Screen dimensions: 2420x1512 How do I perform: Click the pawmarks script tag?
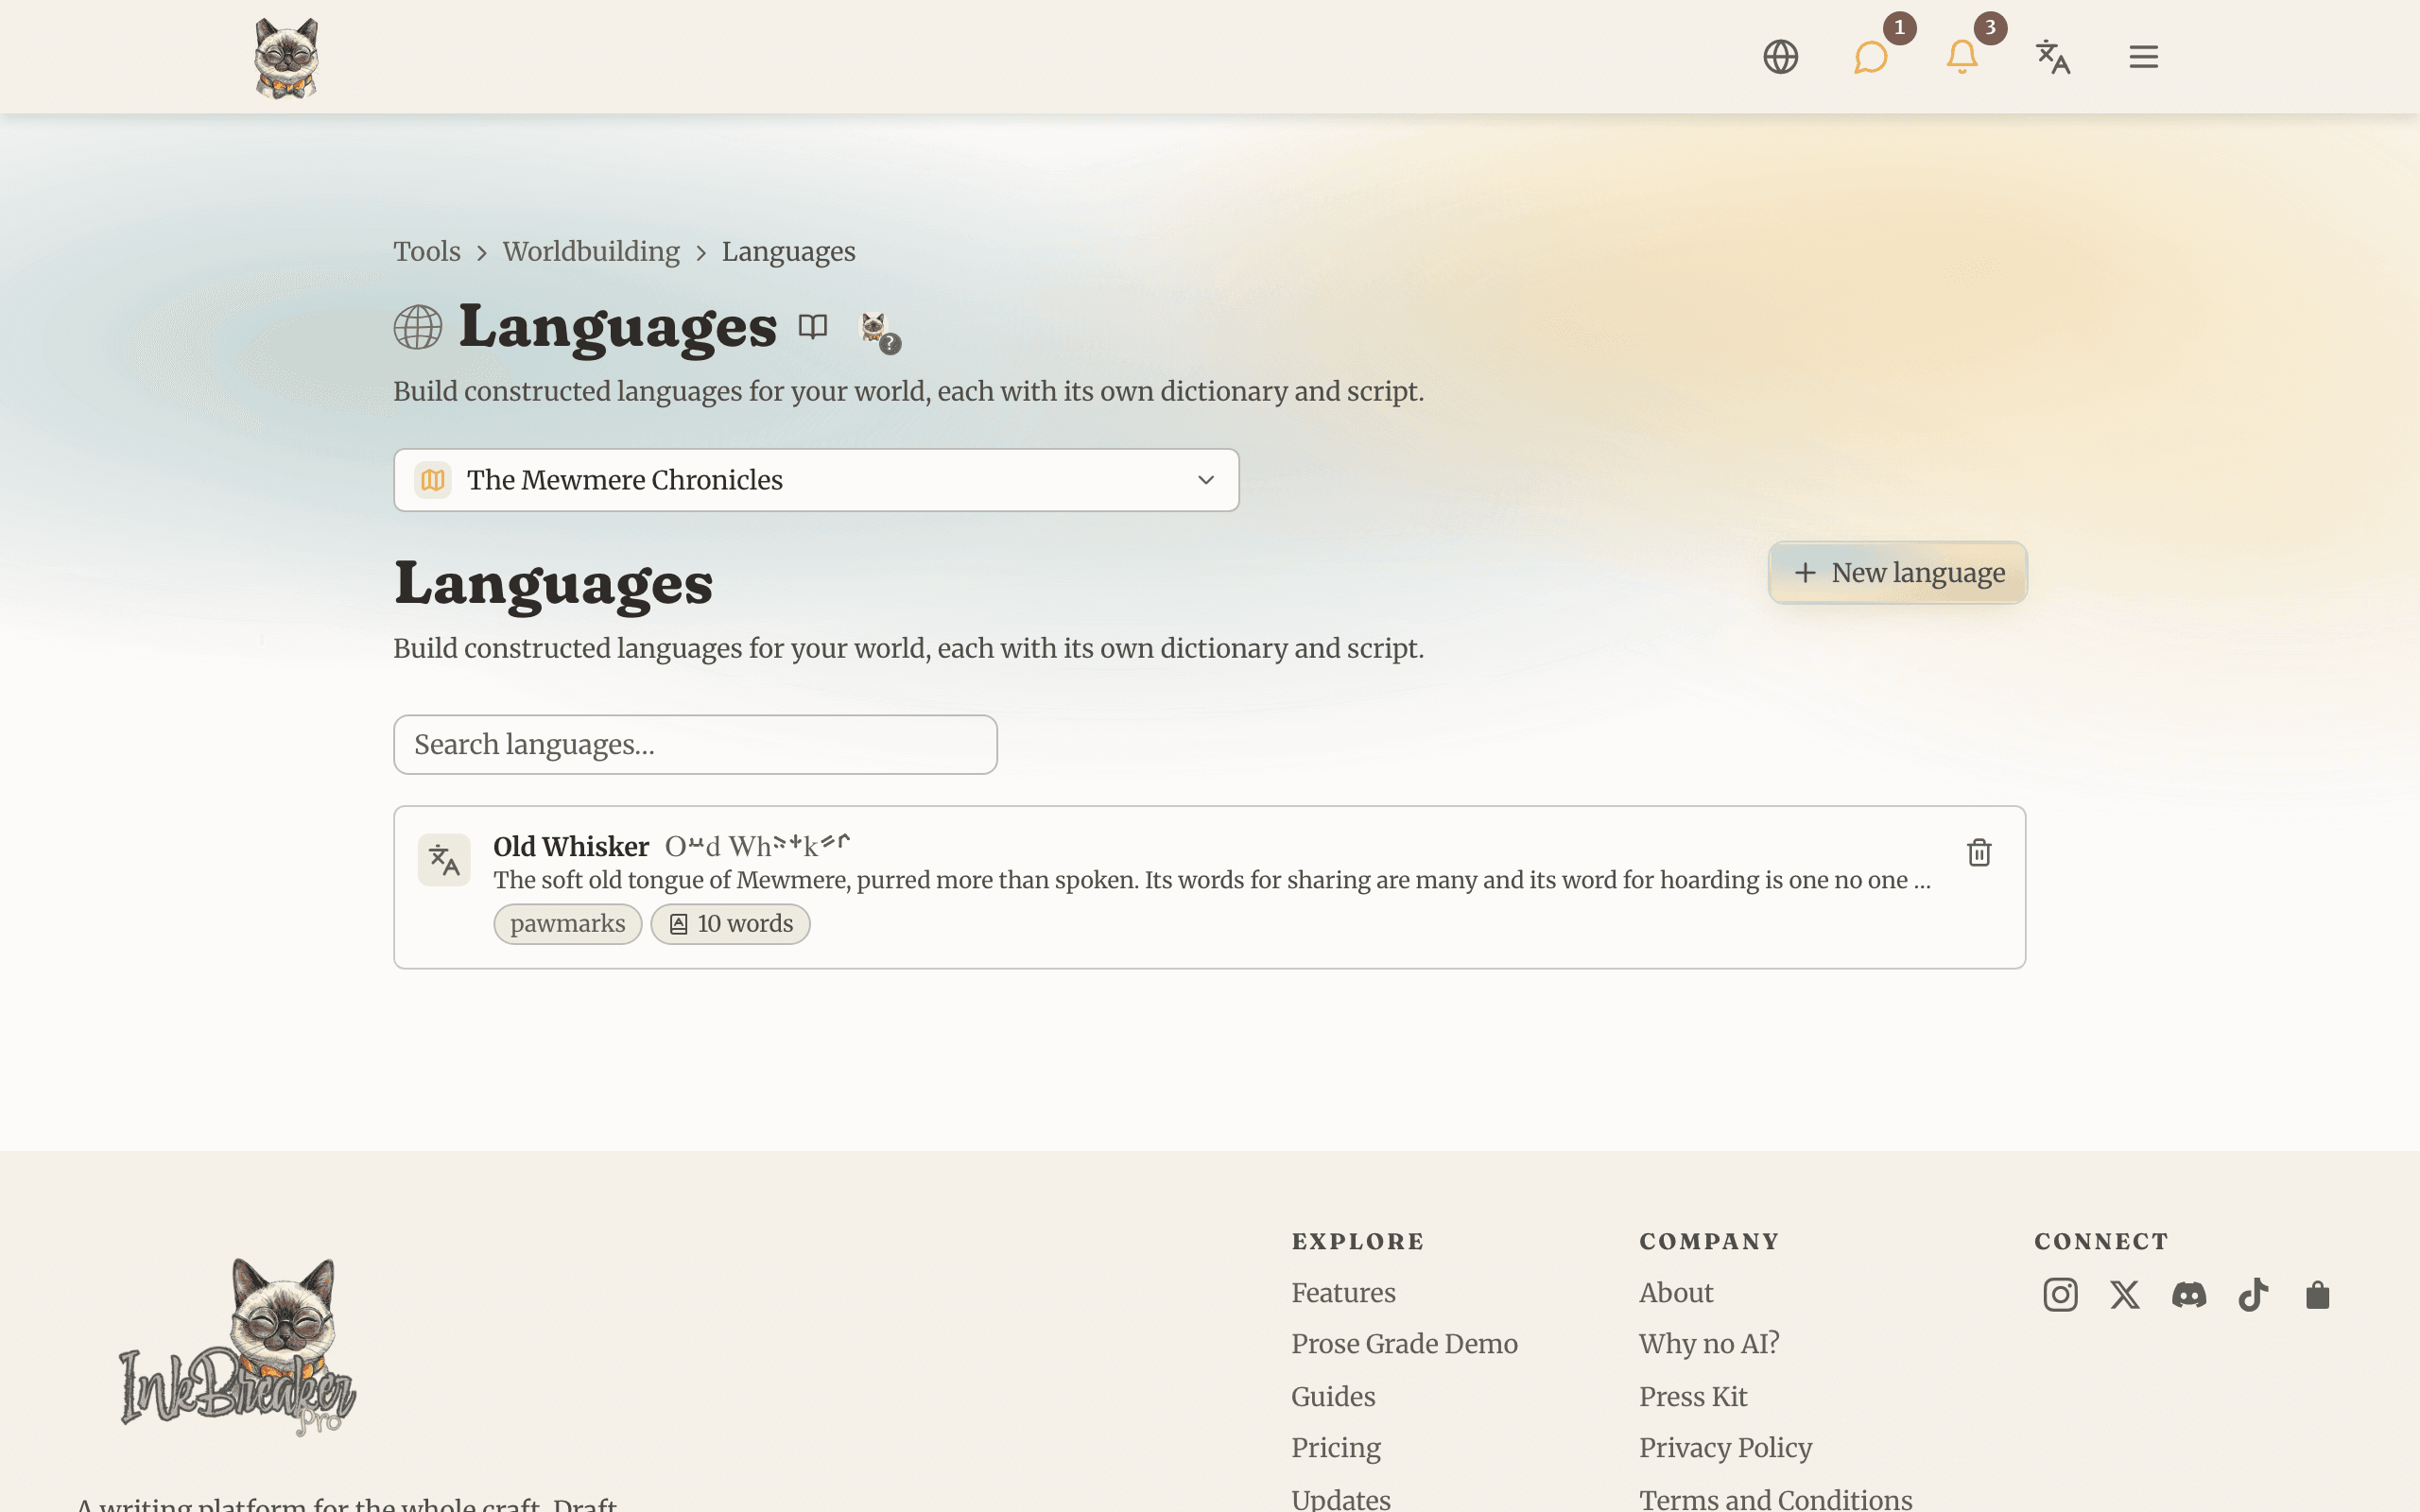(568, 924)
